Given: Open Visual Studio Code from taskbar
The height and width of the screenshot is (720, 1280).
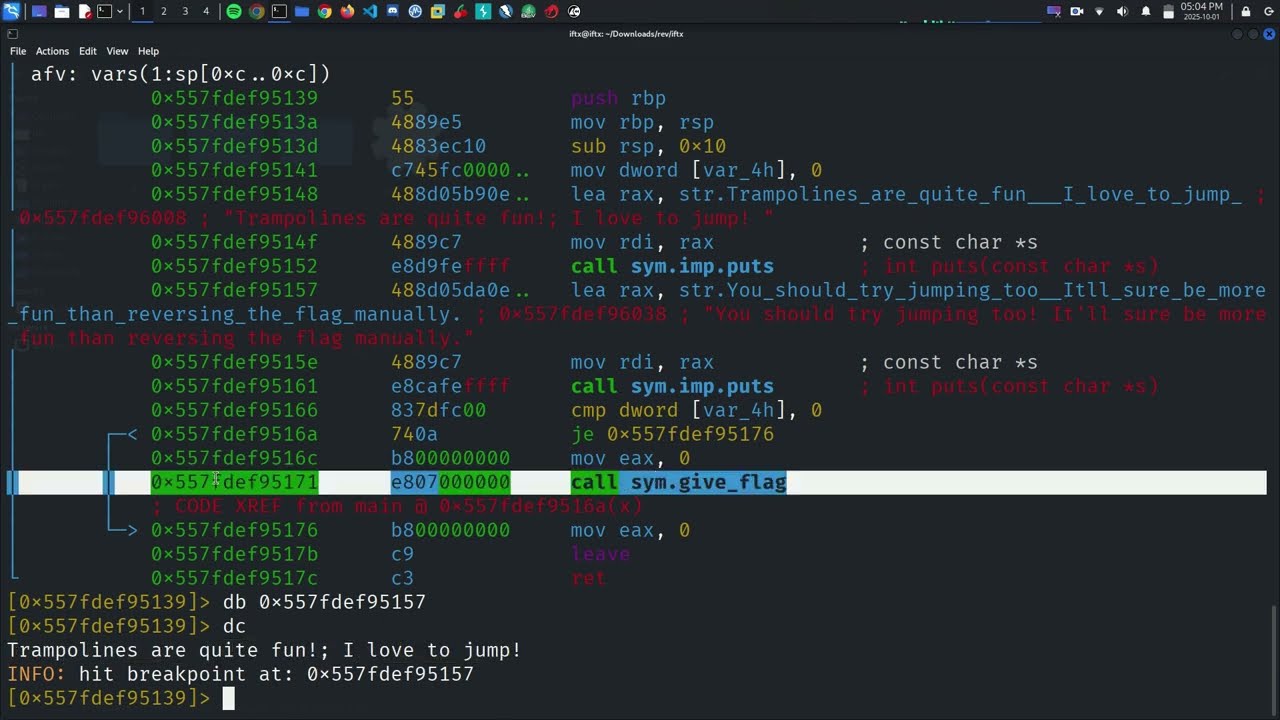Looking at the screenshot, I should (370, 12).
